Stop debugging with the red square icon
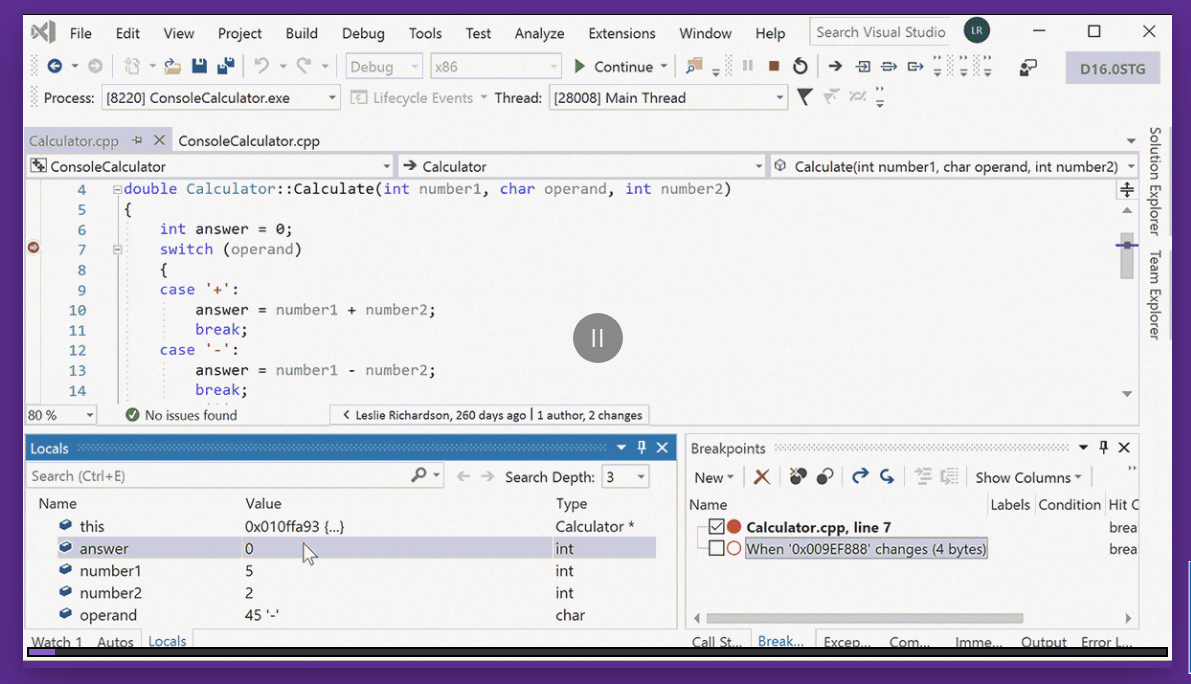The image size is (1191, 684). 772,66
